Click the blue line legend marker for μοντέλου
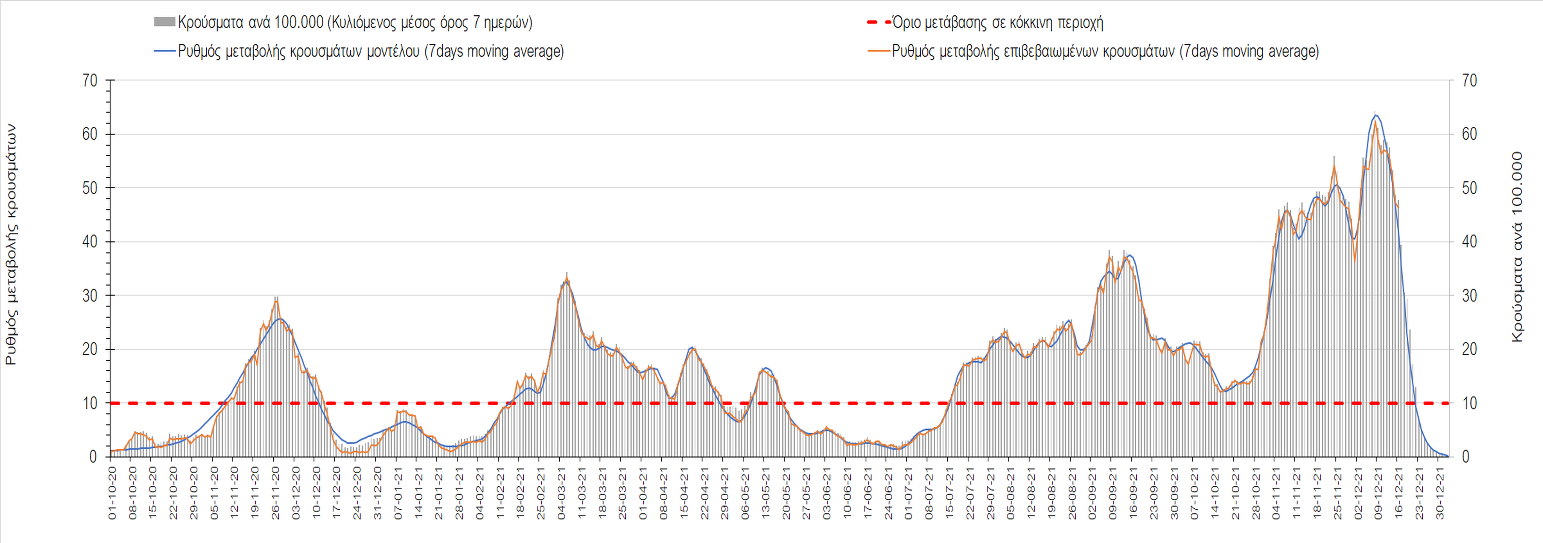This screenshot has height=543, width=1543. pos(164,52)
